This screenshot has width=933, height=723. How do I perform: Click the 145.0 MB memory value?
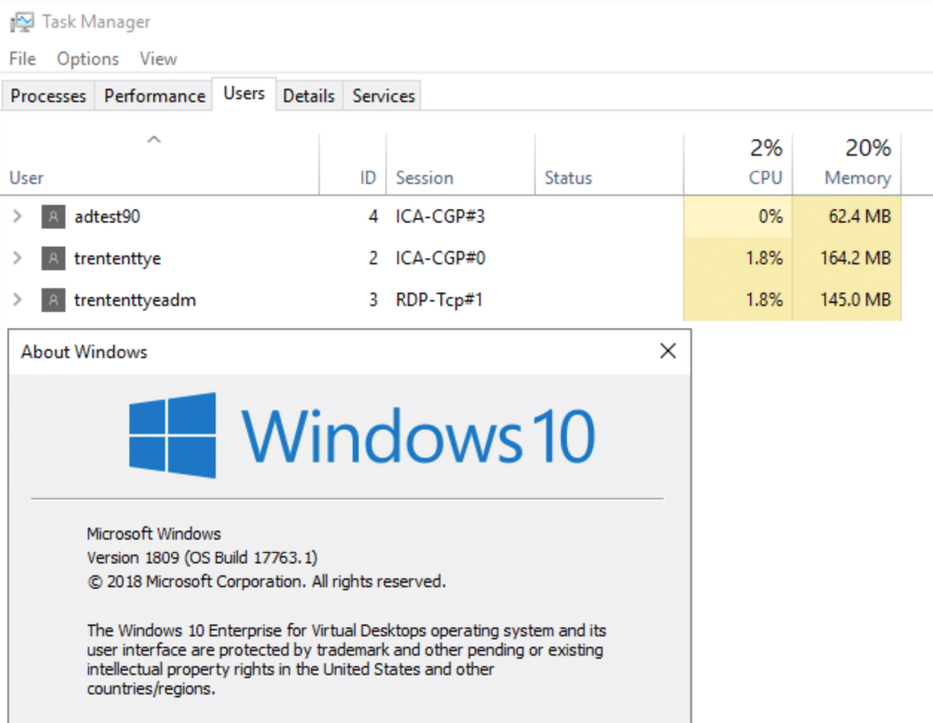pyautogui.click(x=856, y=299)
